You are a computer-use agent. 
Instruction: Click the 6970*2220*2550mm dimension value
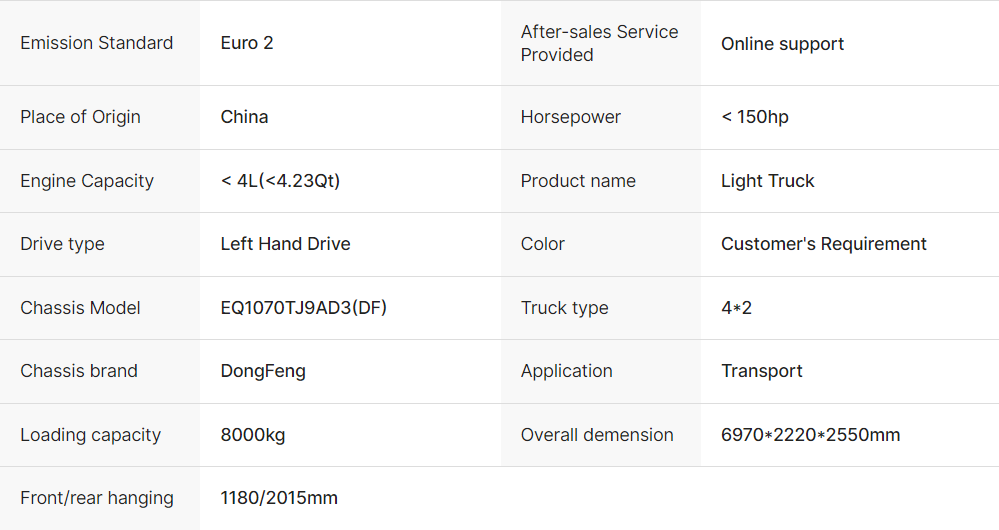pyautogui.click(x=810, y=435)
